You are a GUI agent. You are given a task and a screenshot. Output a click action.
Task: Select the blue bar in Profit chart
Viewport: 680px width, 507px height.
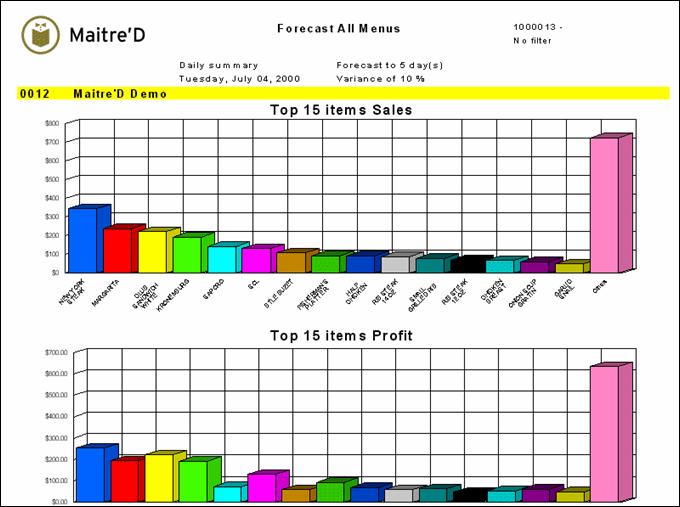(x=90, y=474)
